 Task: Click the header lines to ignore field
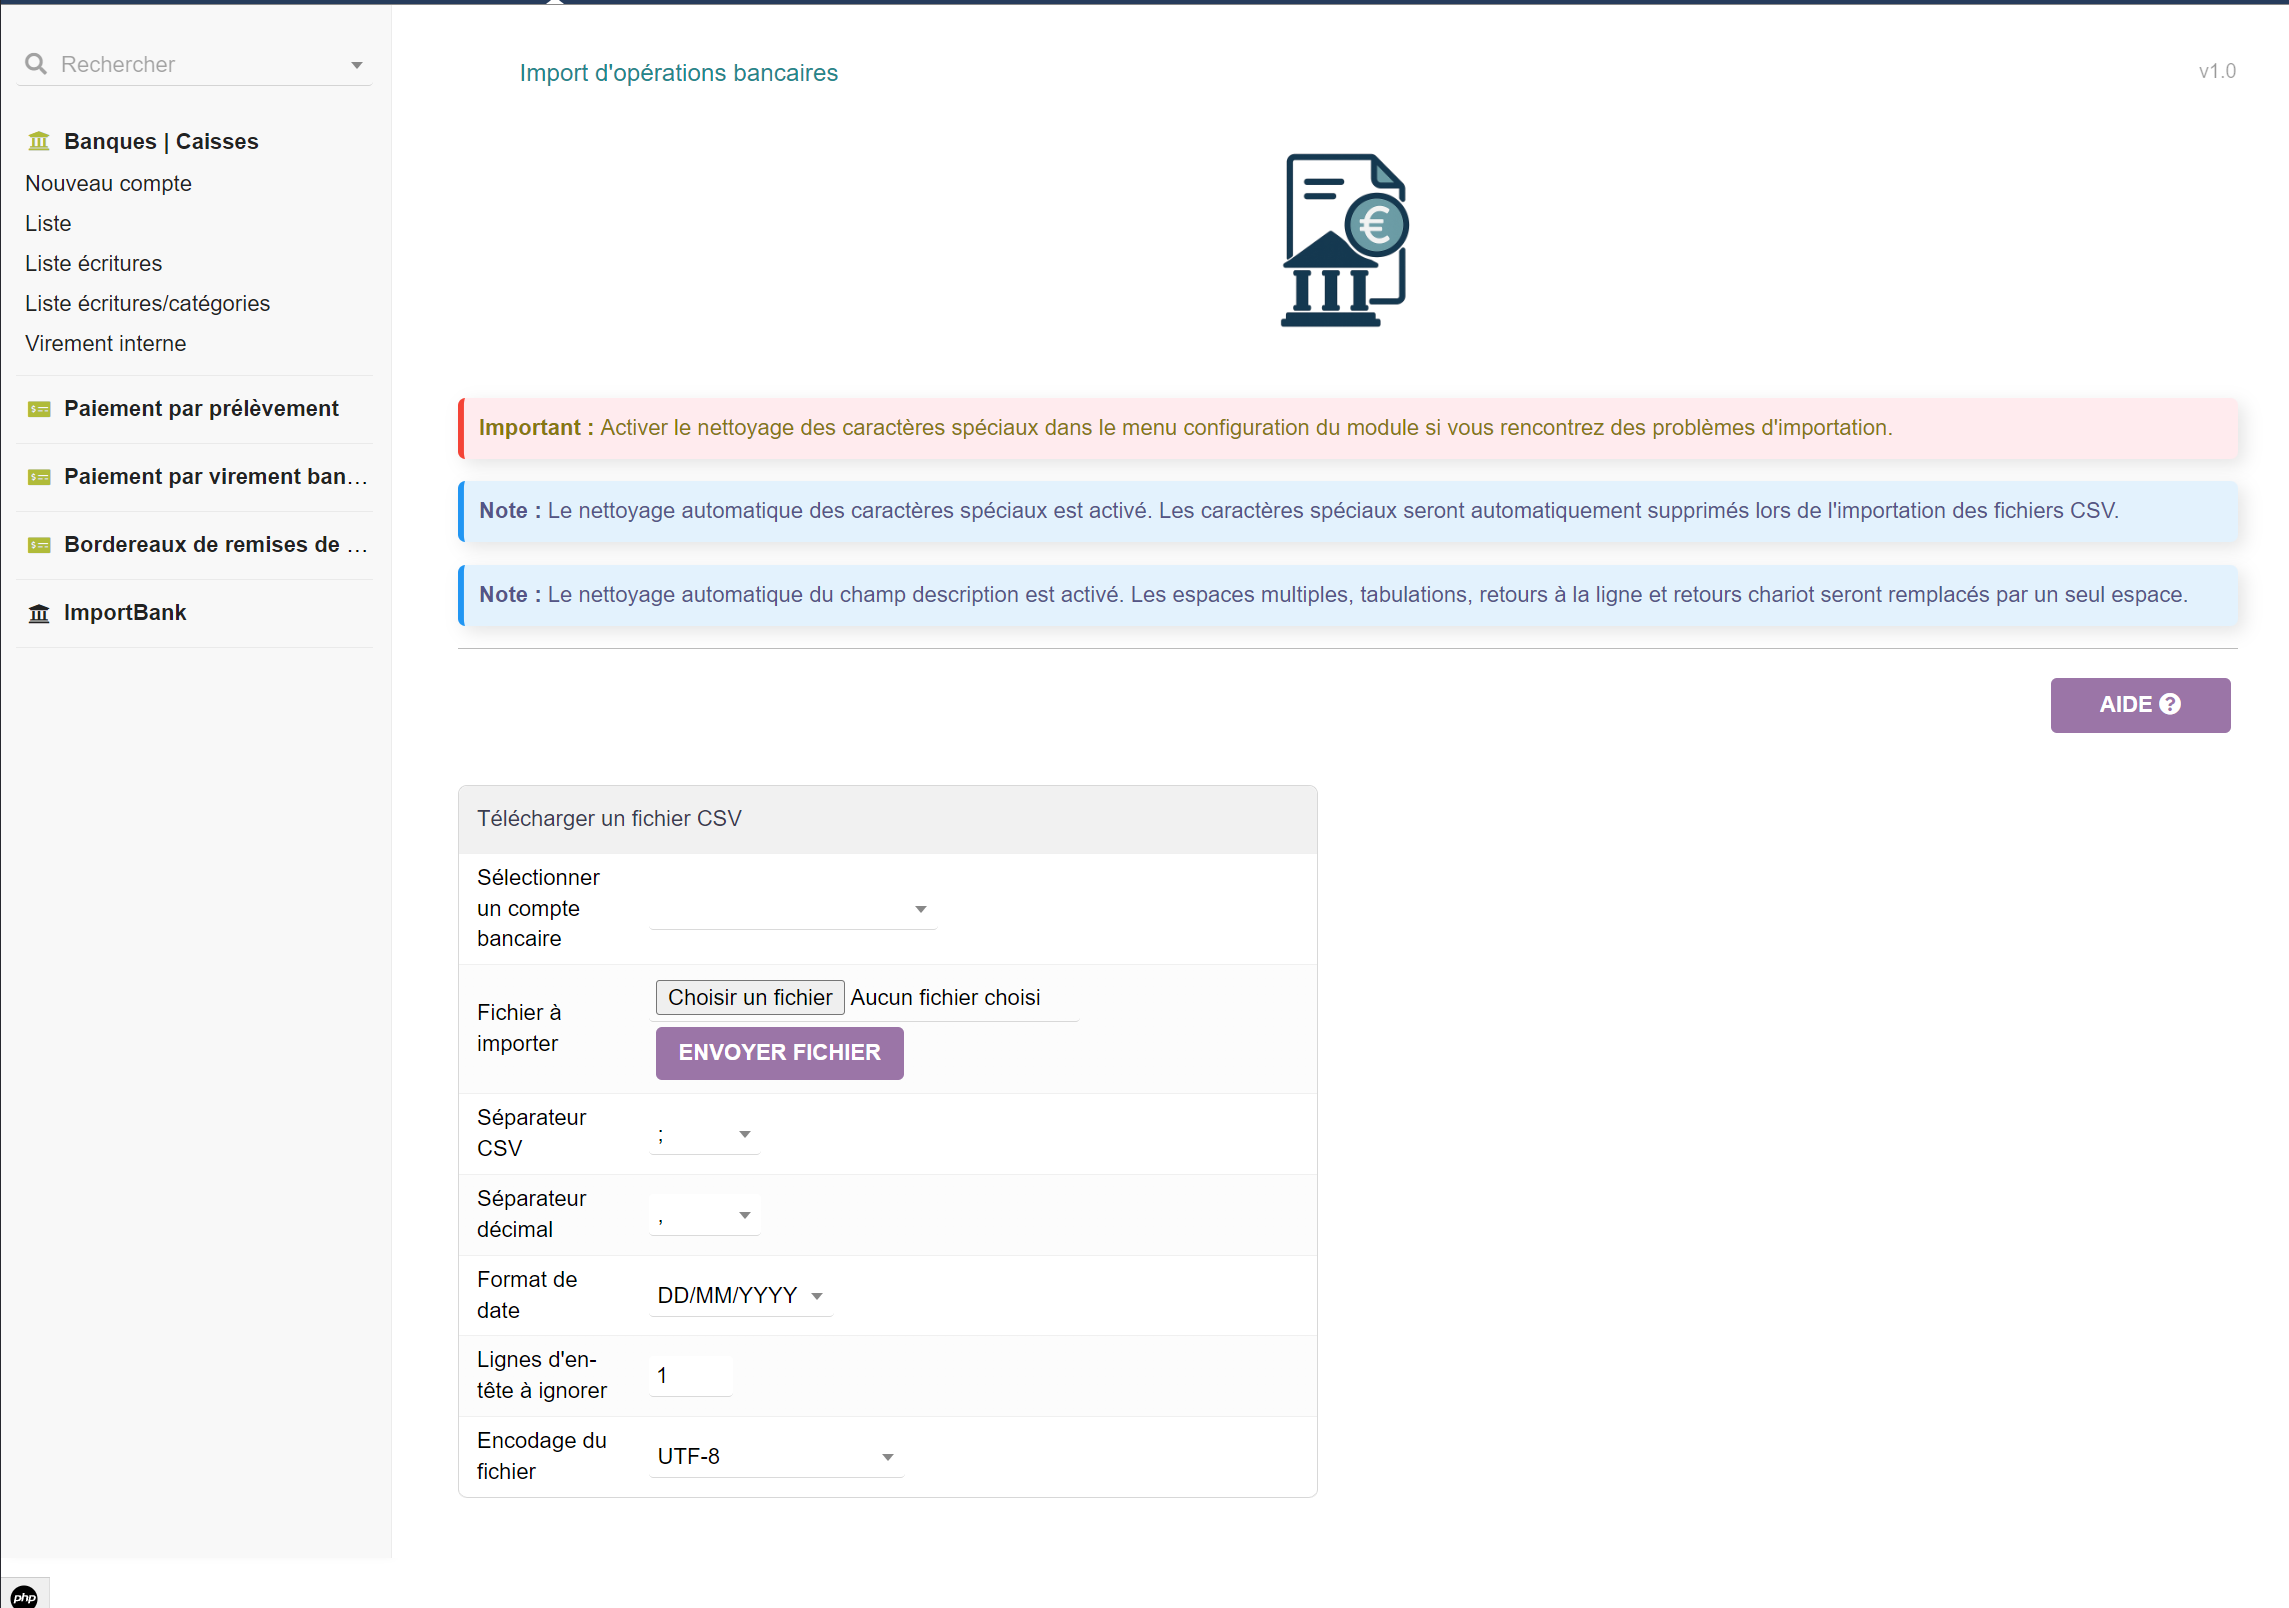690,1376
